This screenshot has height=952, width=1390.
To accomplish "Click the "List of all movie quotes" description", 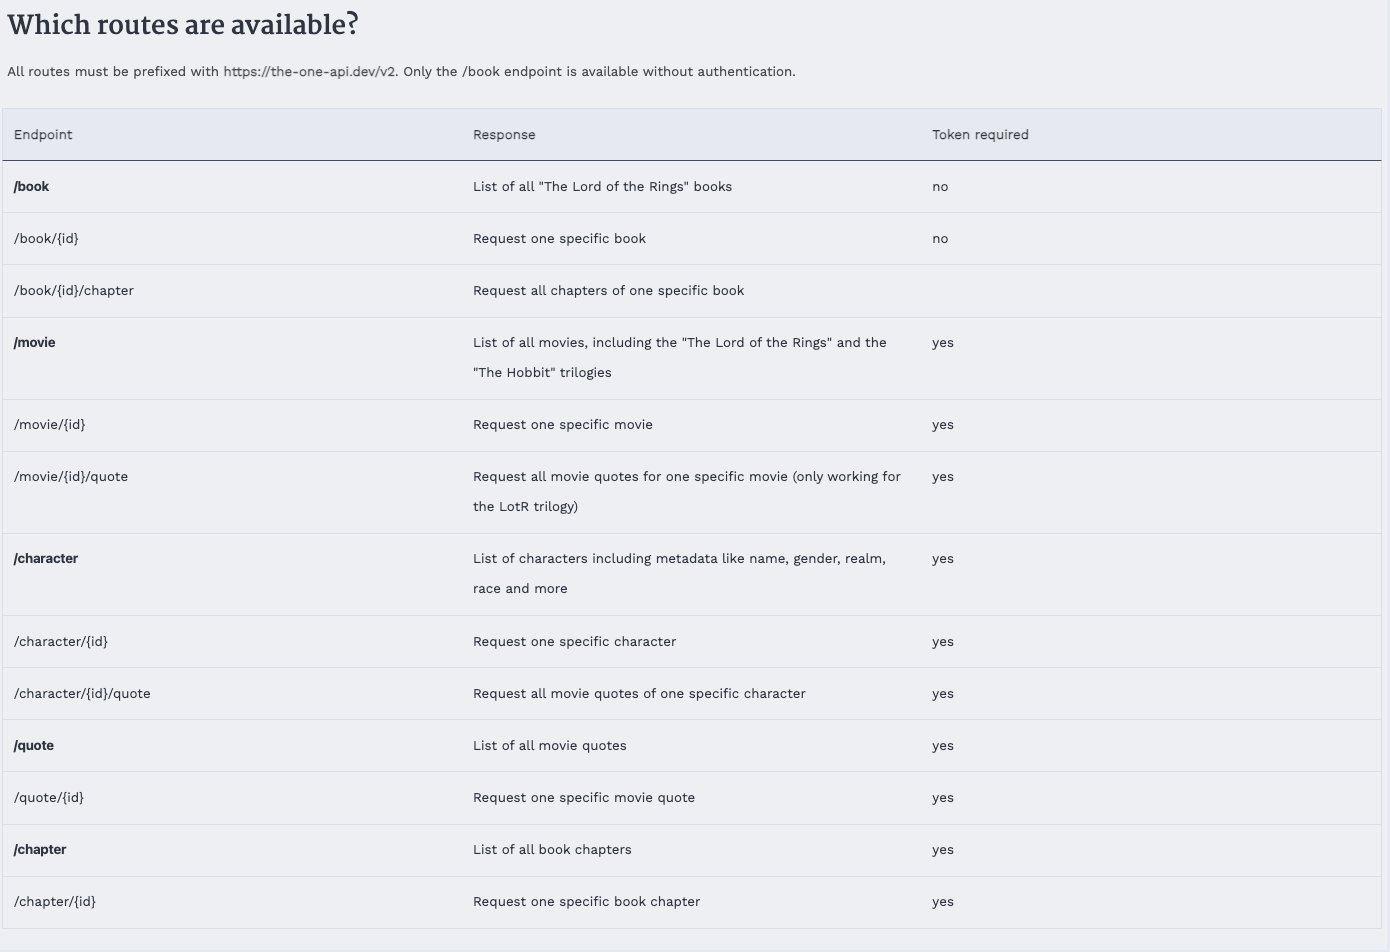I will click(550, 746).
